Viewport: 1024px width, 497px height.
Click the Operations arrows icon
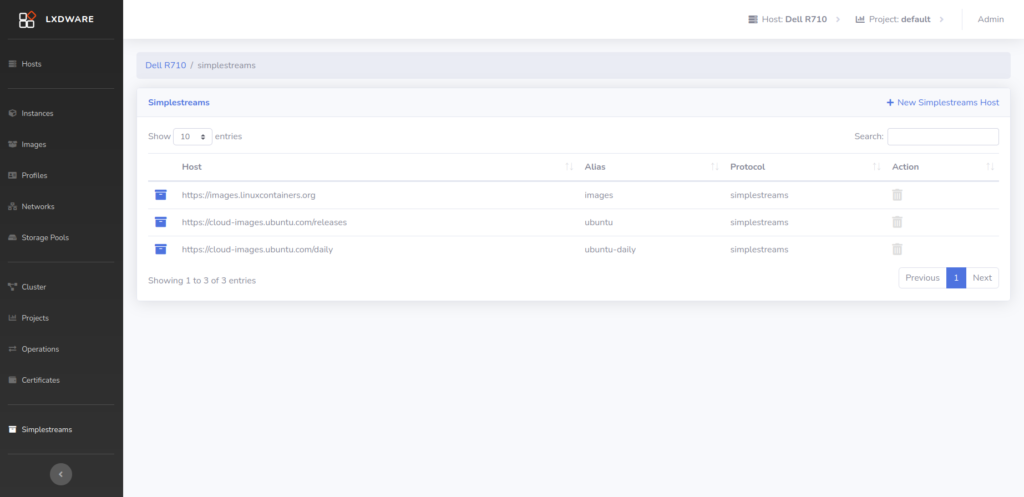point(12,349)
